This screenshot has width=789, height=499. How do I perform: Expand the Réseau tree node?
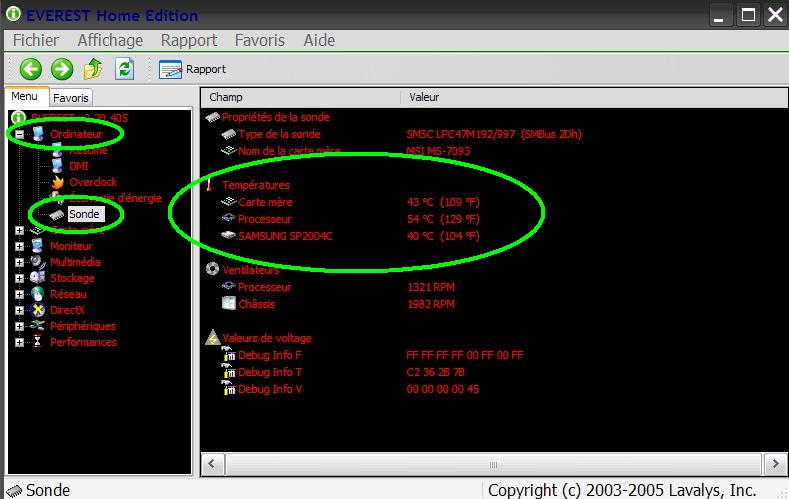(19, 294)
